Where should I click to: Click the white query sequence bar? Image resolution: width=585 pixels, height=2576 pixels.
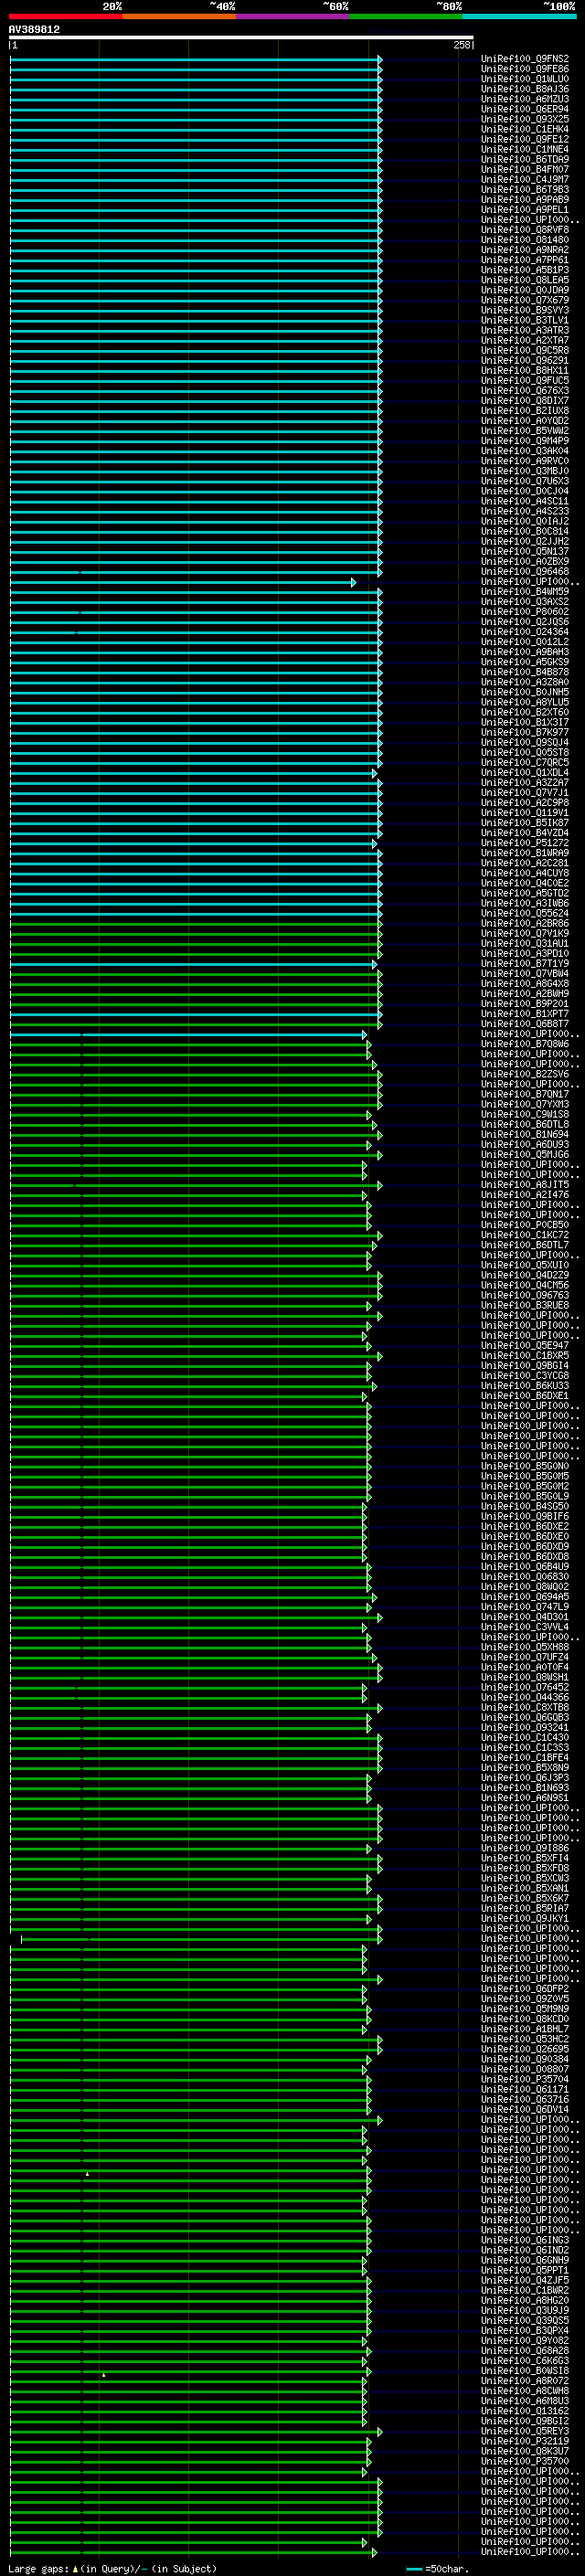[x=241, y=37]
